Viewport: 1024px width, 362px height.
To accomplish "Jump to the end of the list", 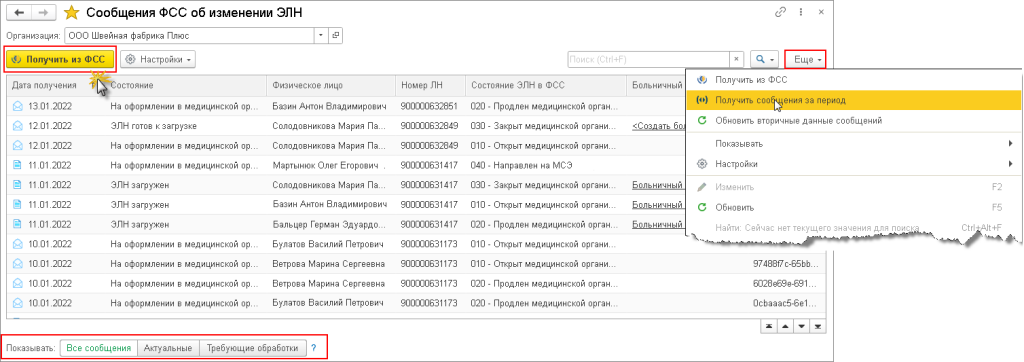I will click(x=817, y=326).
